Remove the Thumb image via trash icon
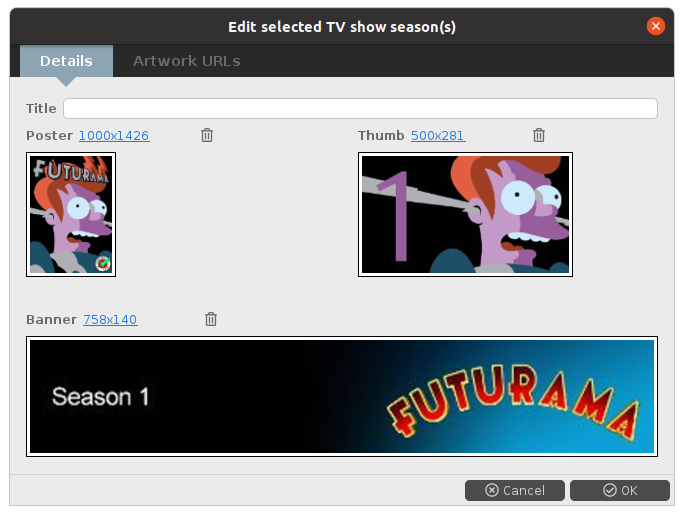The image size is (684, 515). click(x=539, y=135)
